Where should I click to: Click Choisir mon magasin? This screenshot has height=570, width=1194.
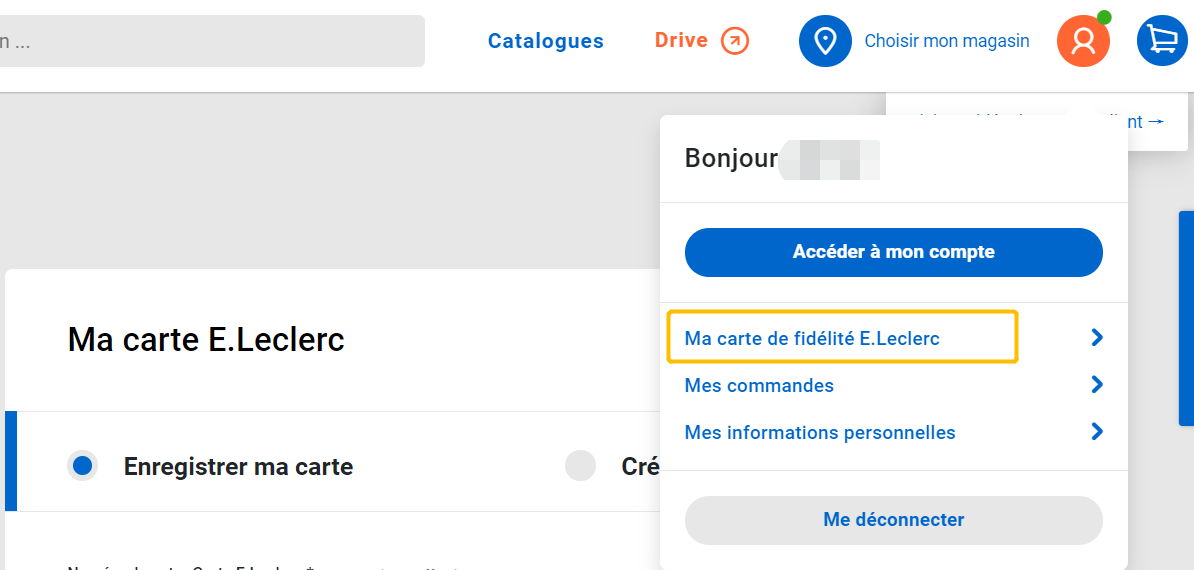tap(947, 40)
